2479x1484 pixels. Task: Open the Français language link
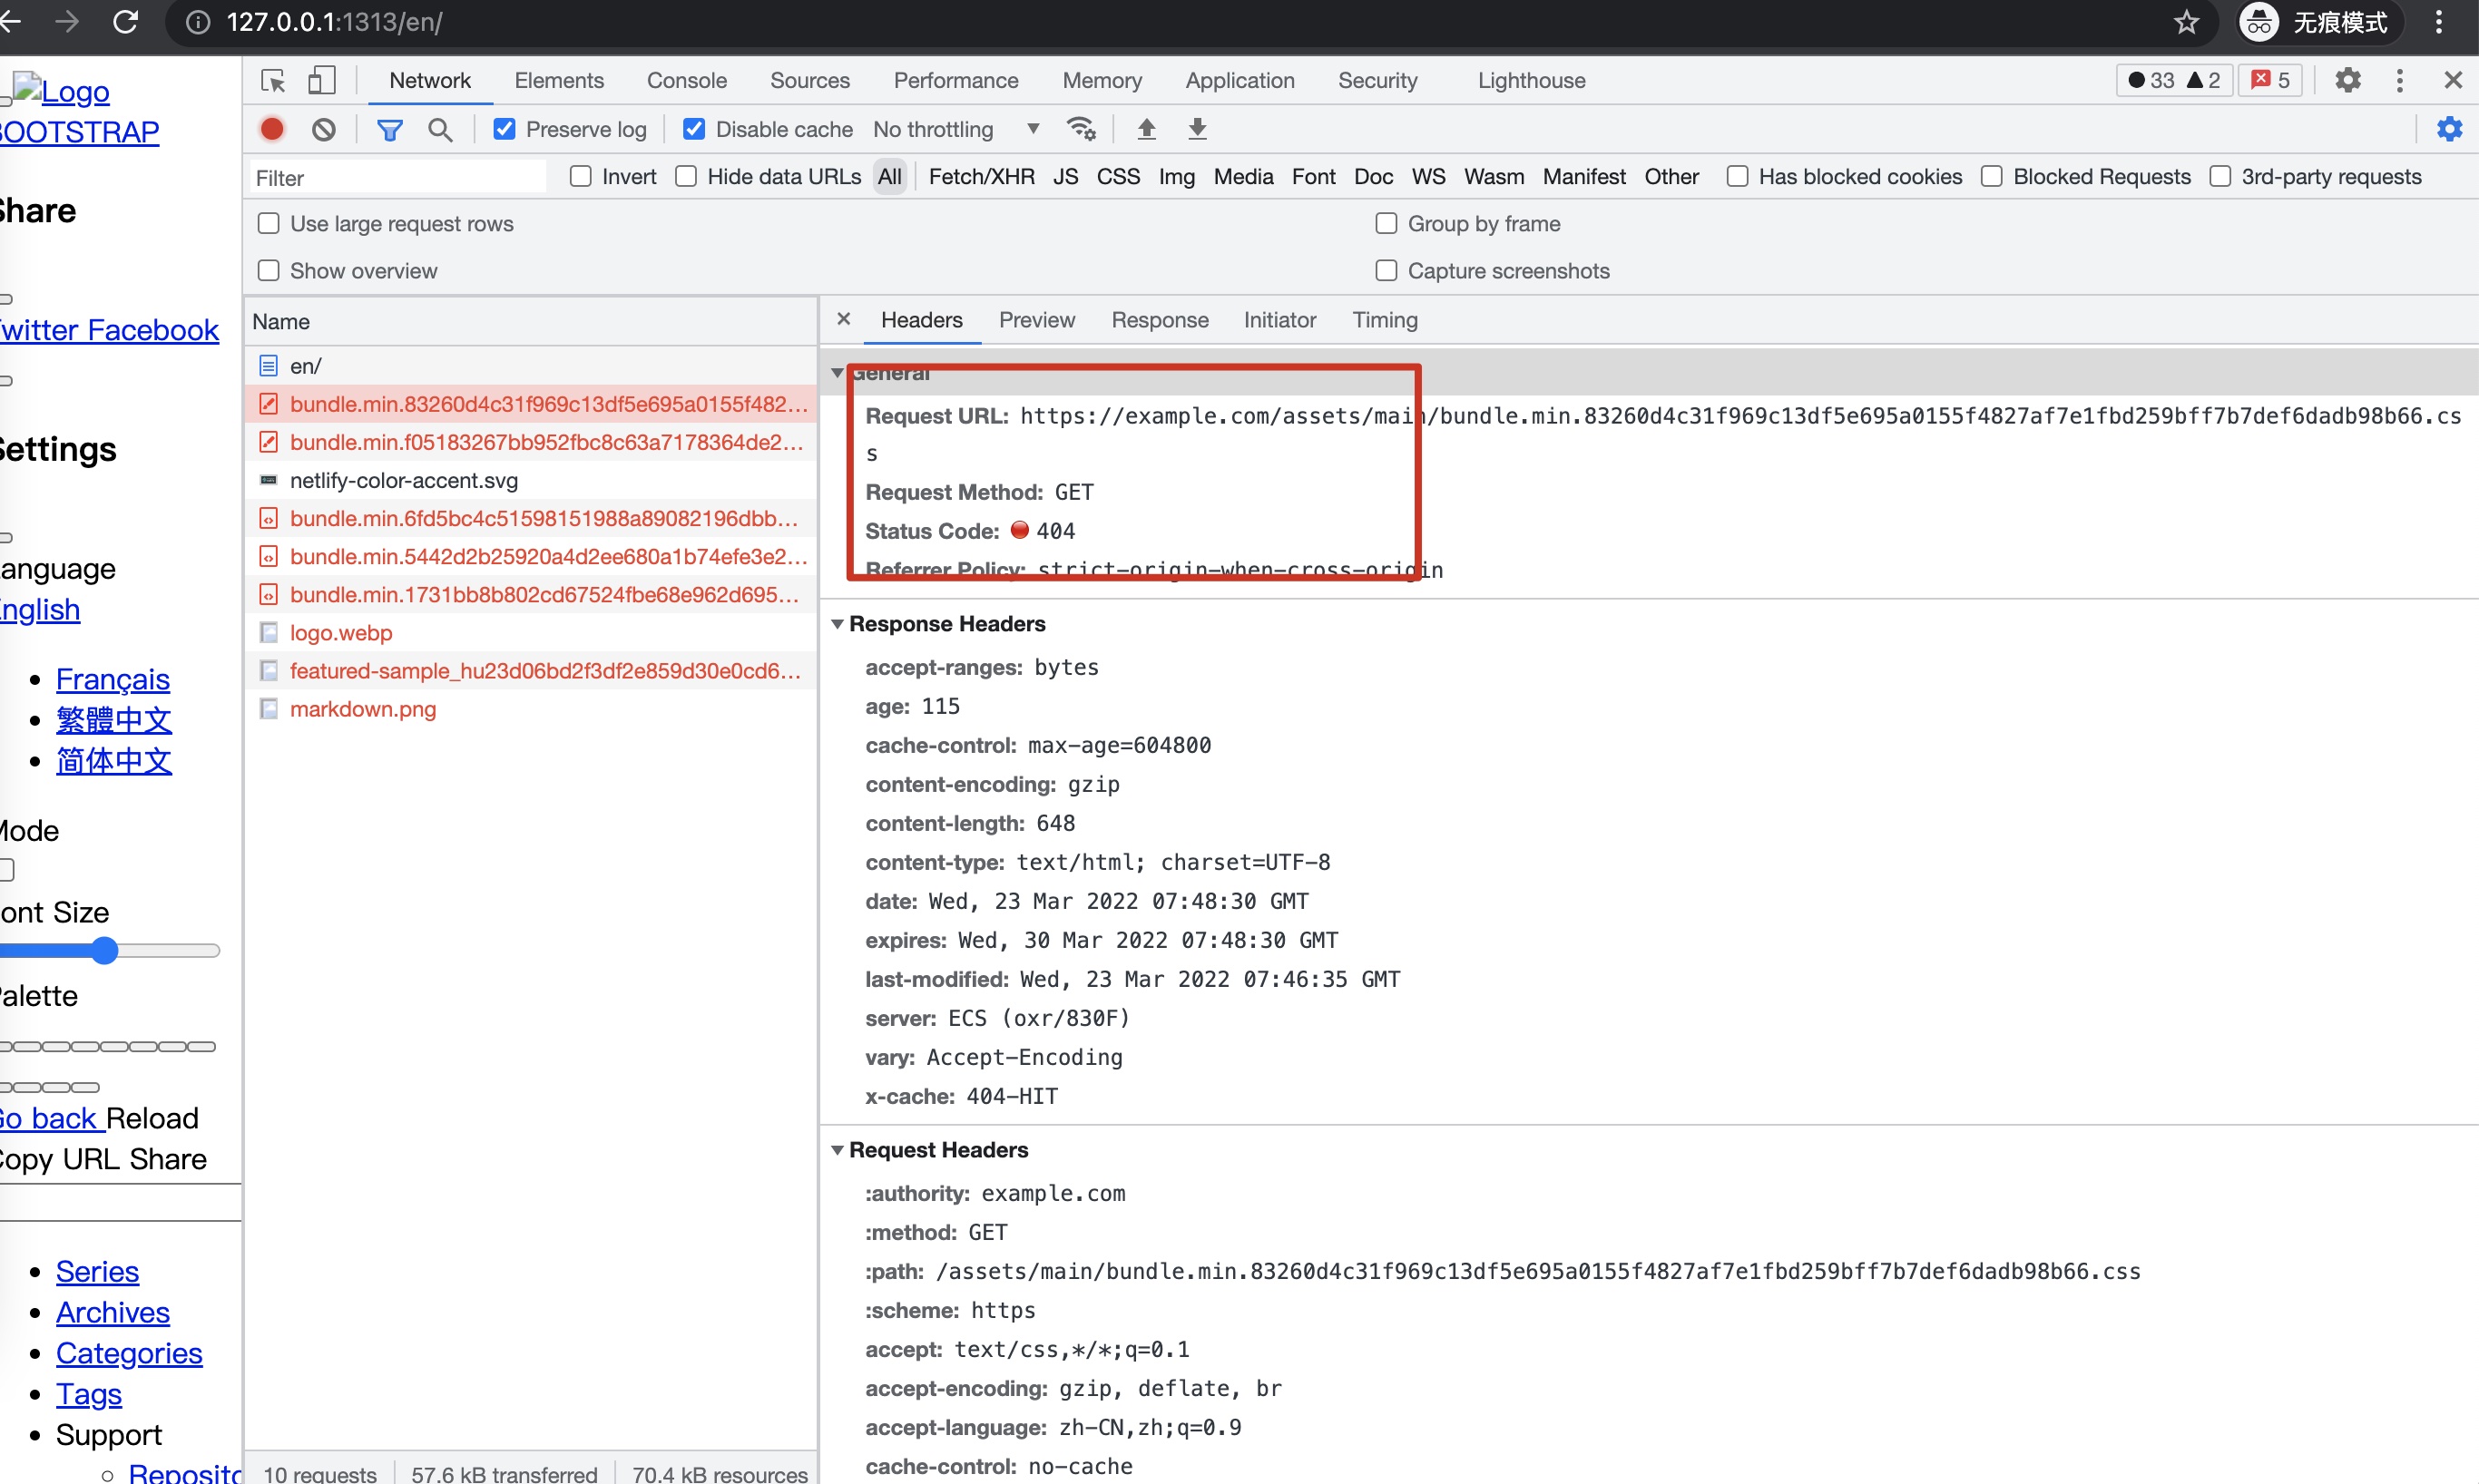click(112, 679)
